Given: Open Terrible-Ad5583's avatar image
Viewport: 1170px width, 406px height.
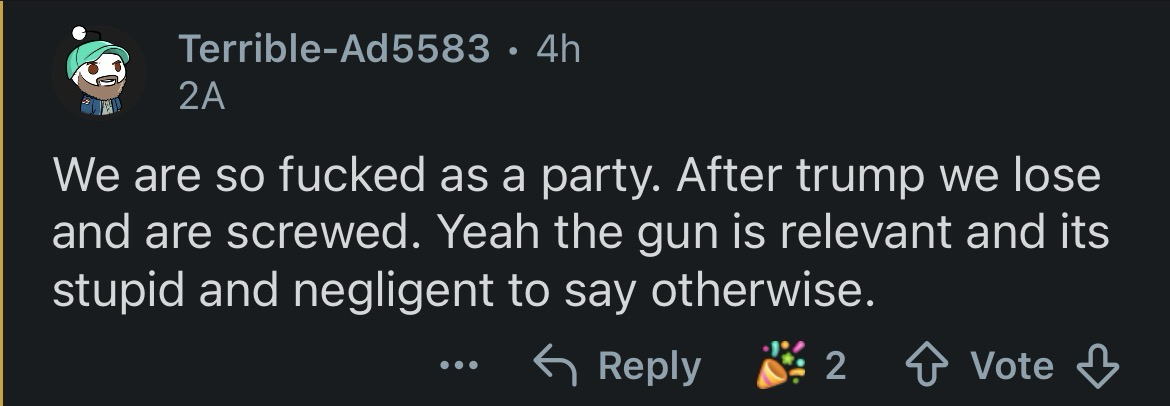Looking at the screenshot, I should (x=99, y=75).
